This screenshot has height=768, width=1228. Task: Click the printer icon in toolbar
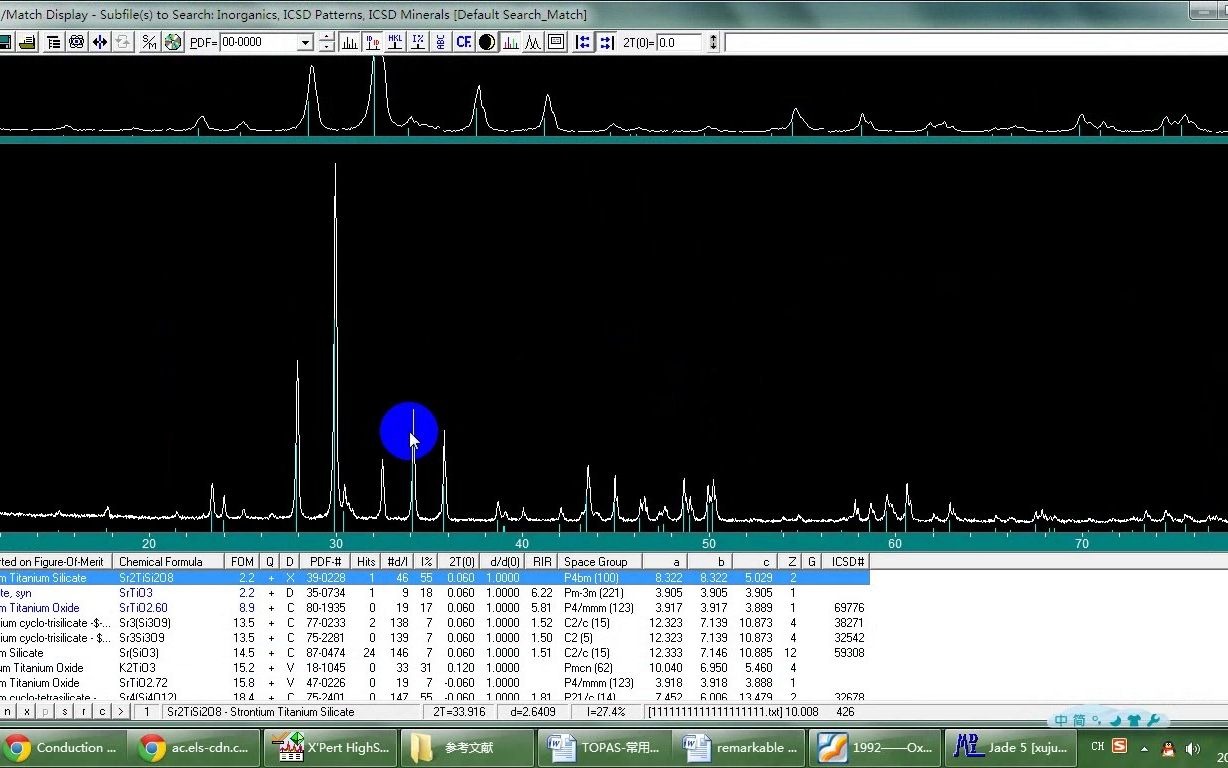point(28,42)
